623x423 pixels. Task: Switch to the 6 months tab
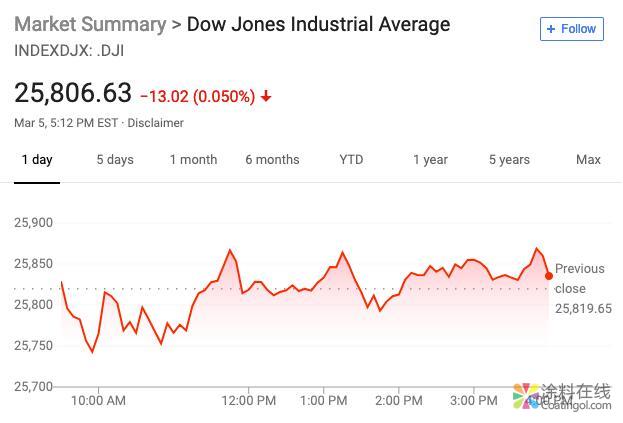[x=272, y=160]
